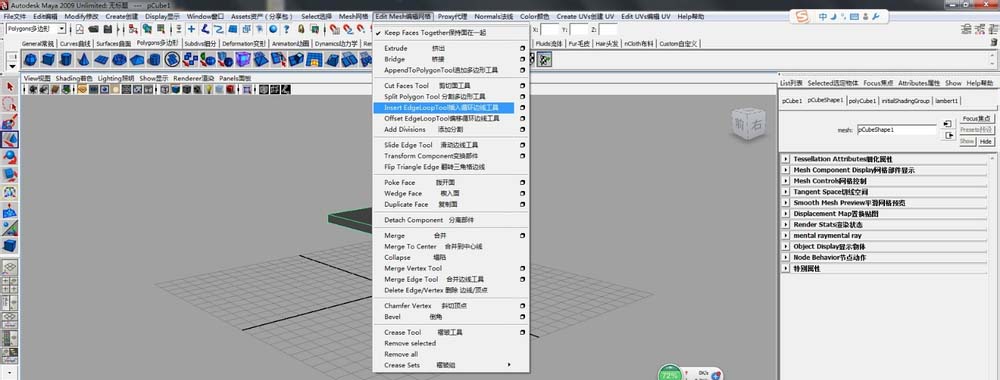
Task: Create a polygon sphere from shelf
Action: [x=30, y=60]
